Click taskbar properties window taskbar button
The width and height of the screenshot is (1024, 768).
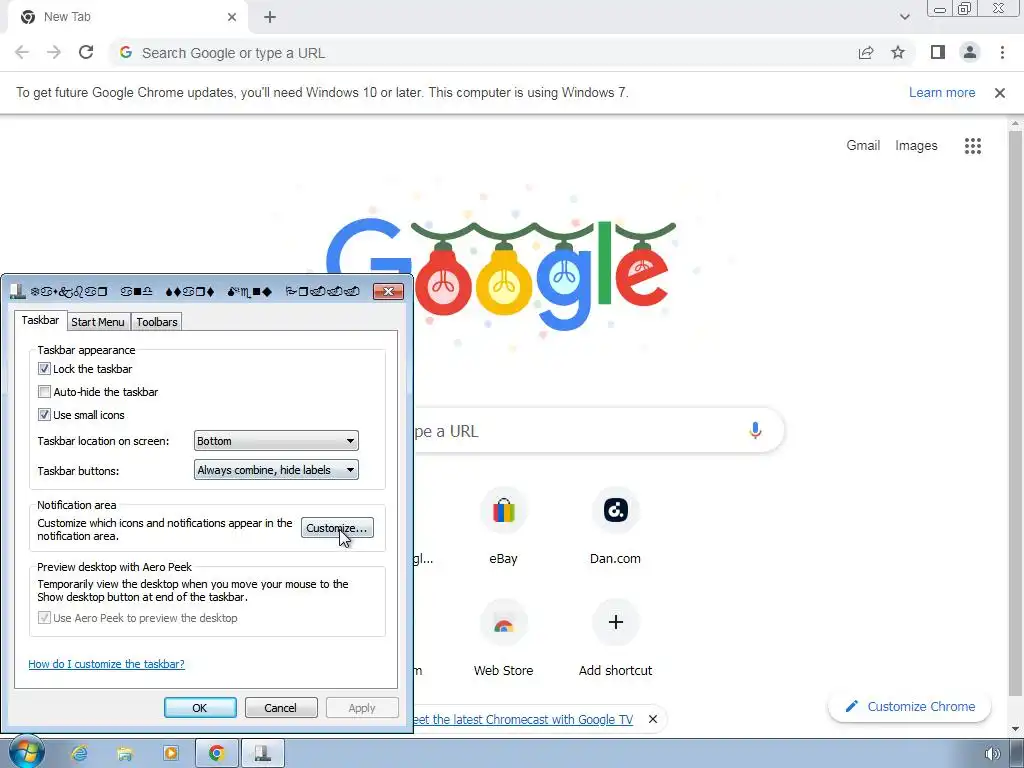(x=263, y=754)
